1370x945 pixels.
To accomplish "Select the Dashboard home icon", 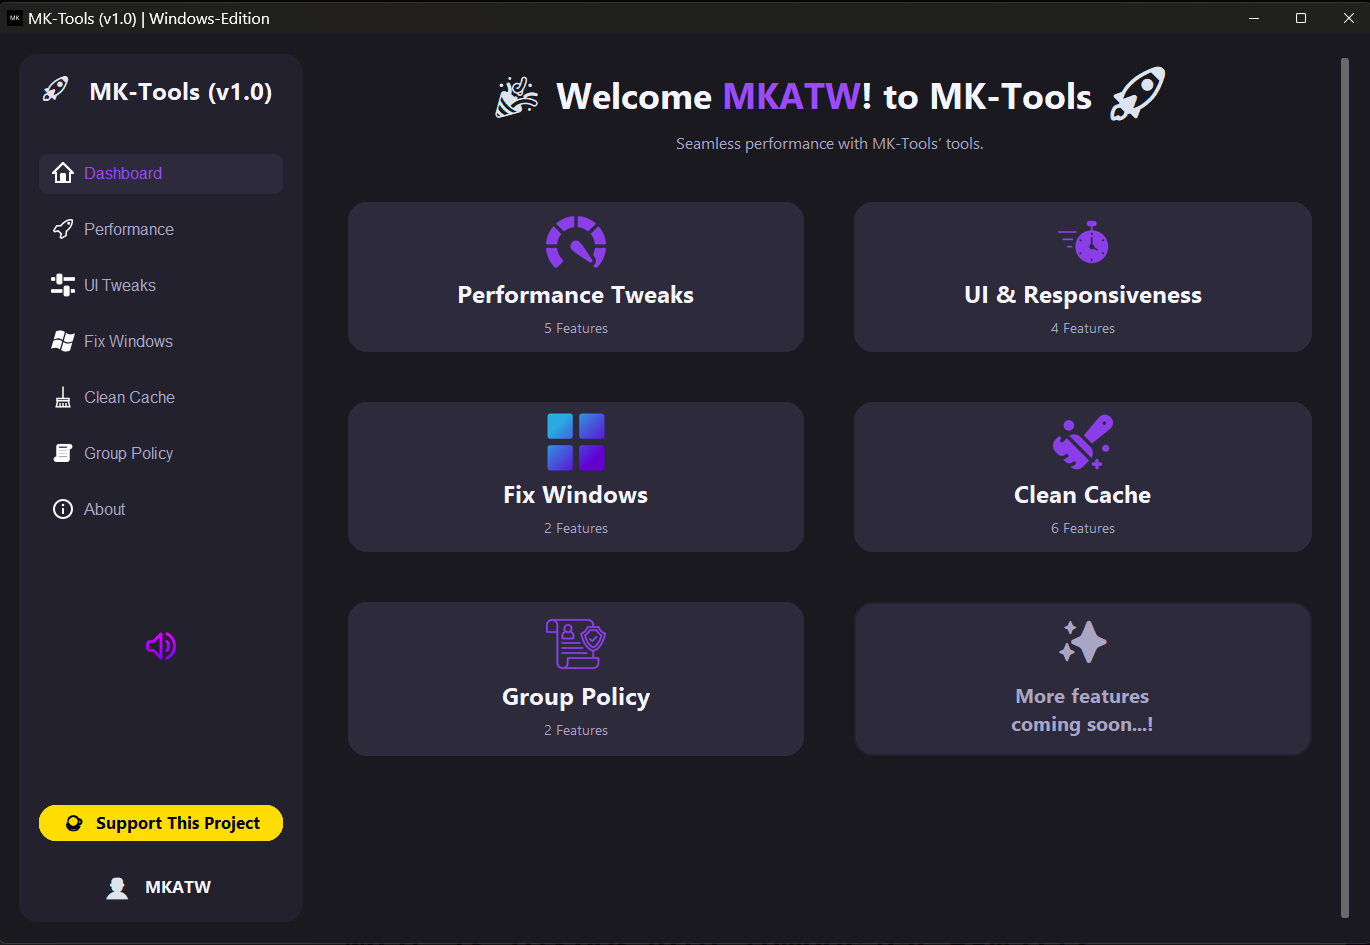I will point(62,173).
